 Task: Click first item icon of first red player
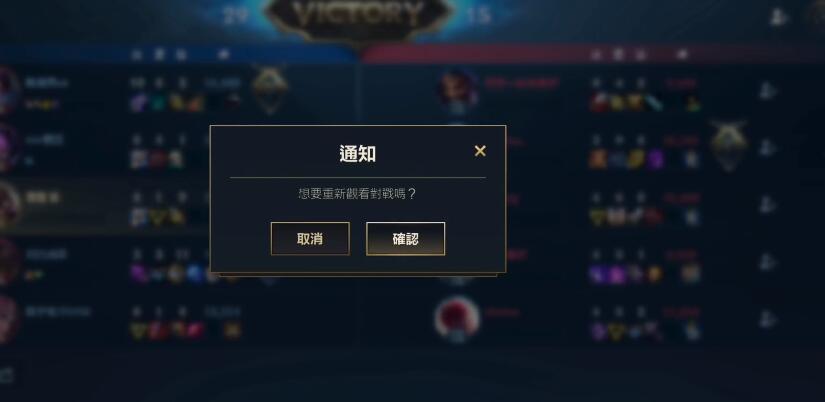pos(598,103)
